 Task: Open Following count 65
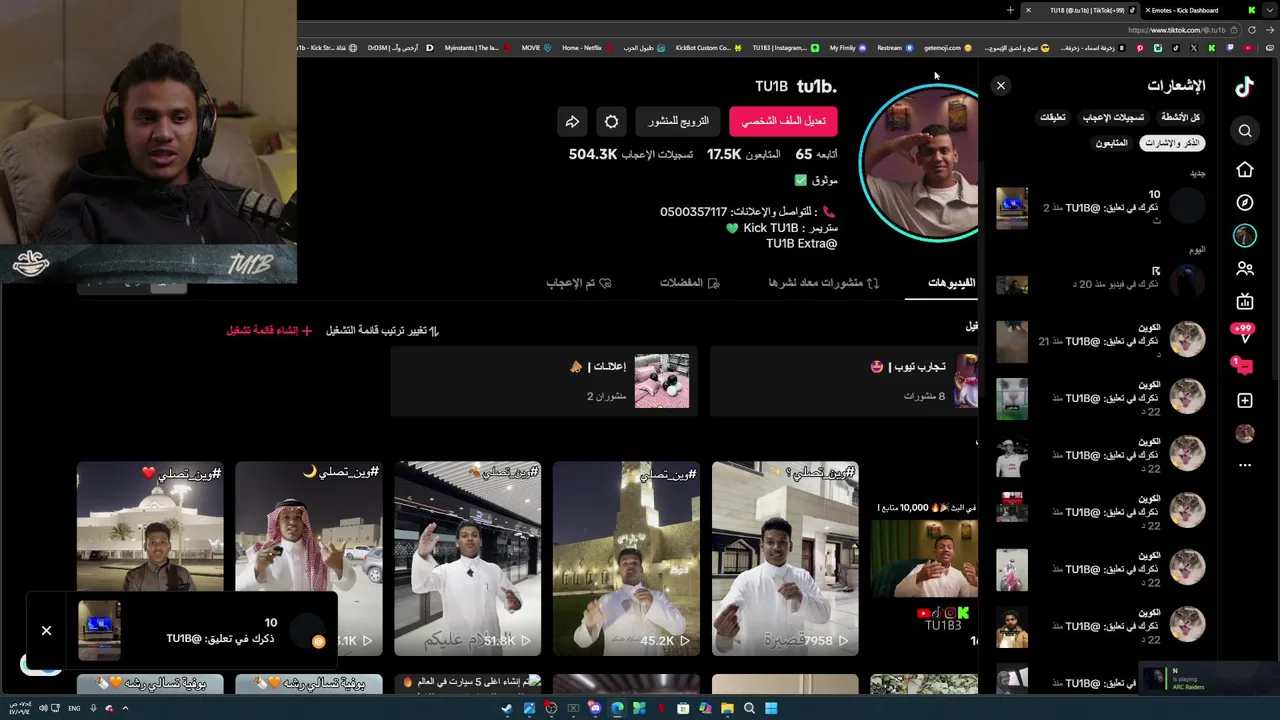816,155
